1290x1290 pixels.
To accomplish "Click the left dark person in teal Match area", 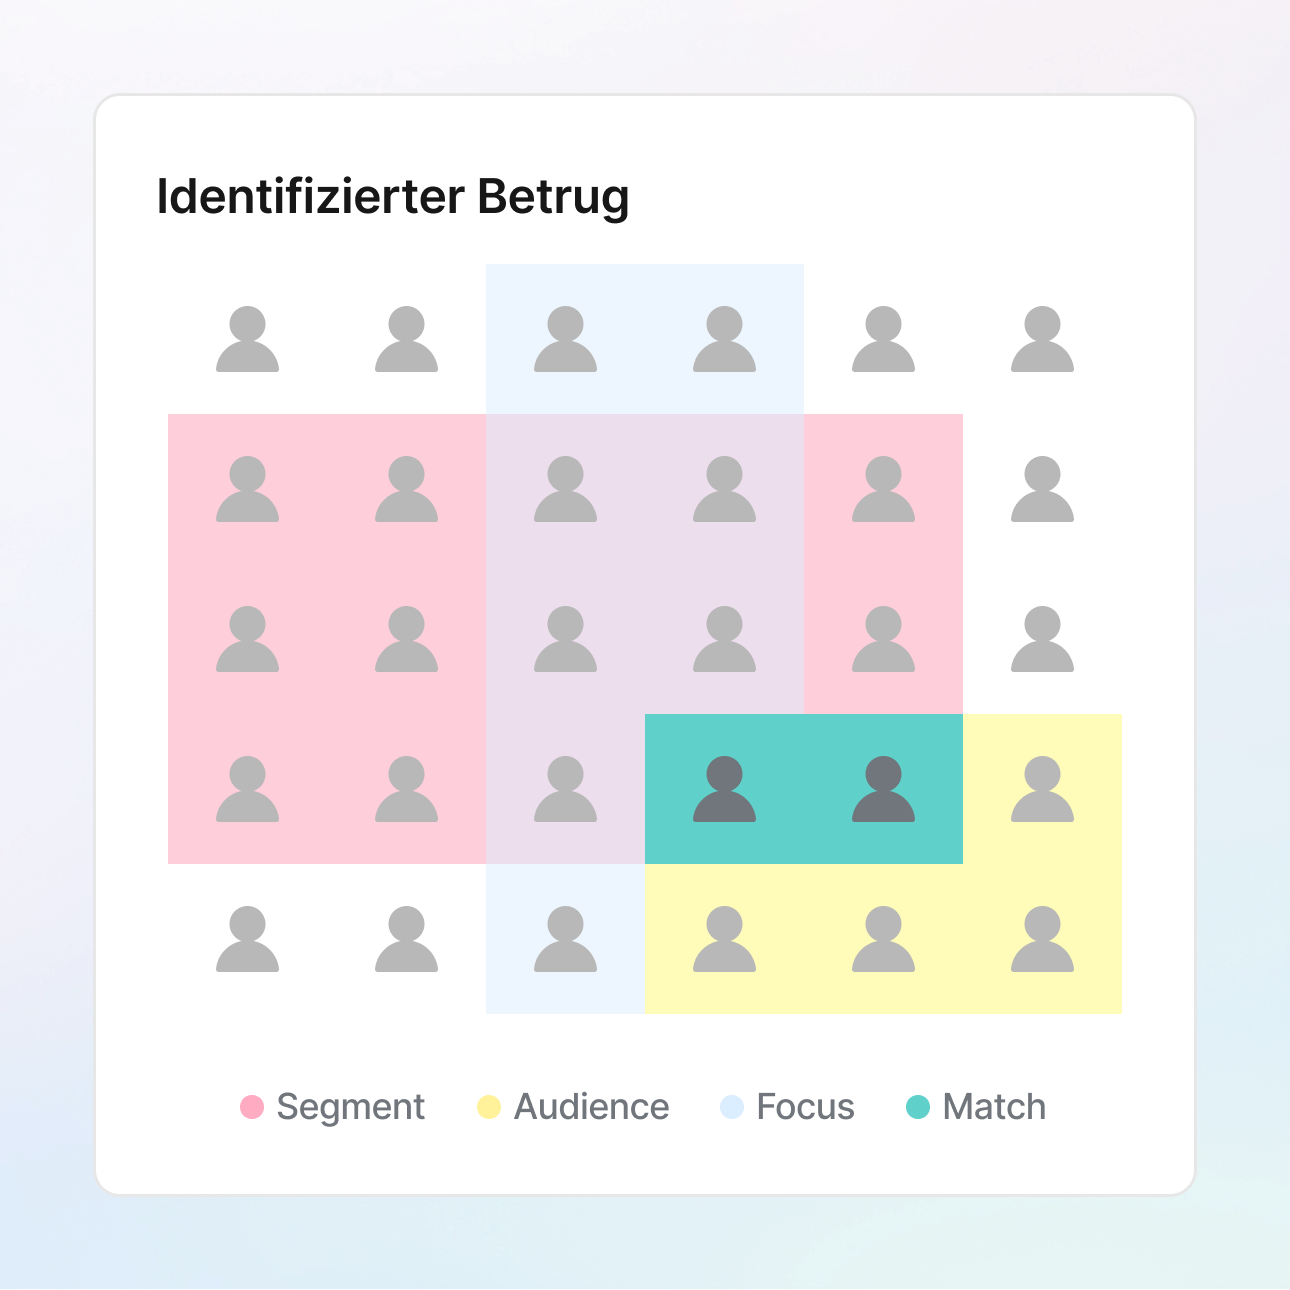I will (724, 789).
